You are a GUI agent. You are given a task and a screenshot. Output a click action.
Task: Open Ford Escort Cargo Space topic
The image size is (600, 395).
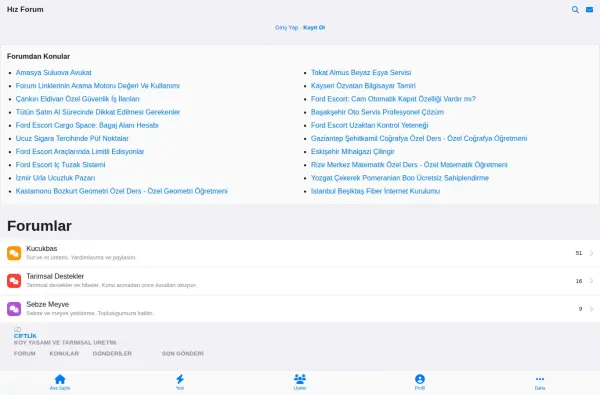87,126
